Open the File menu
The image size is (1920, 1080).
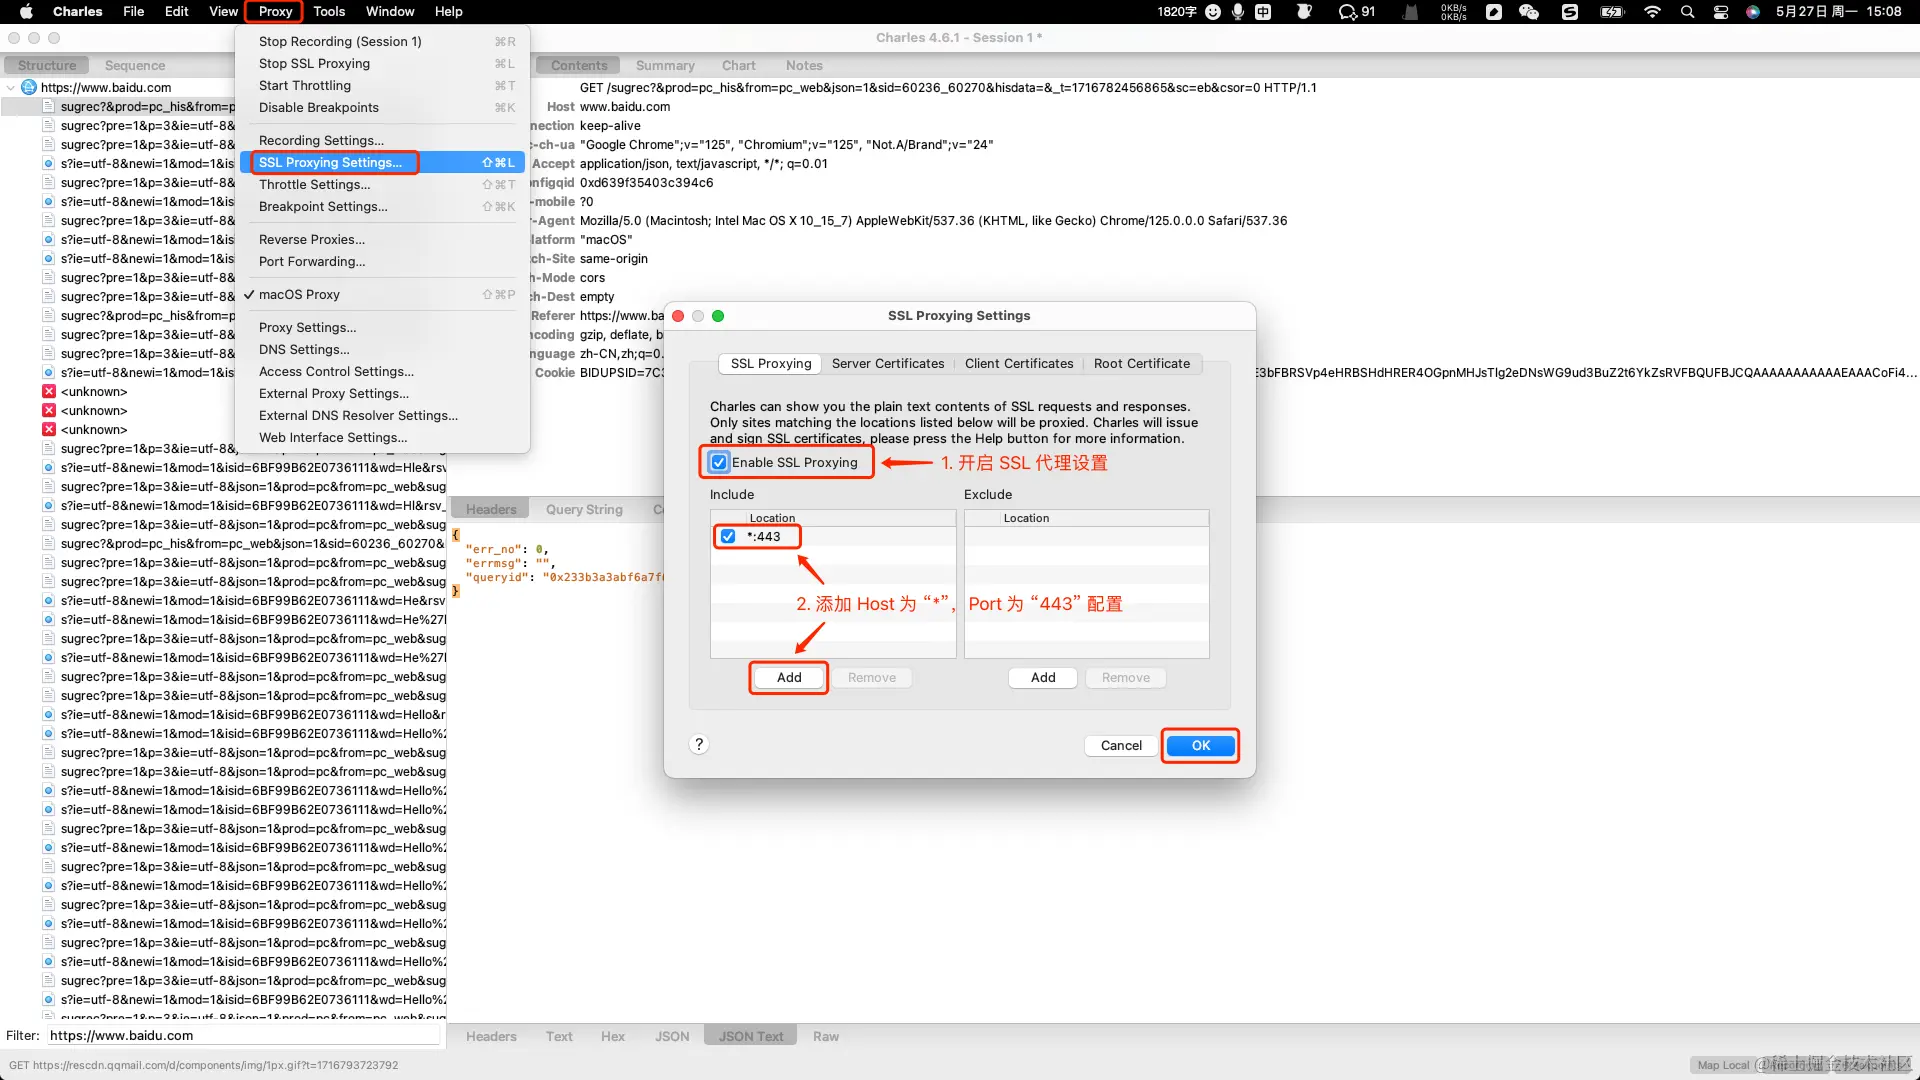(x=133, y=12)
